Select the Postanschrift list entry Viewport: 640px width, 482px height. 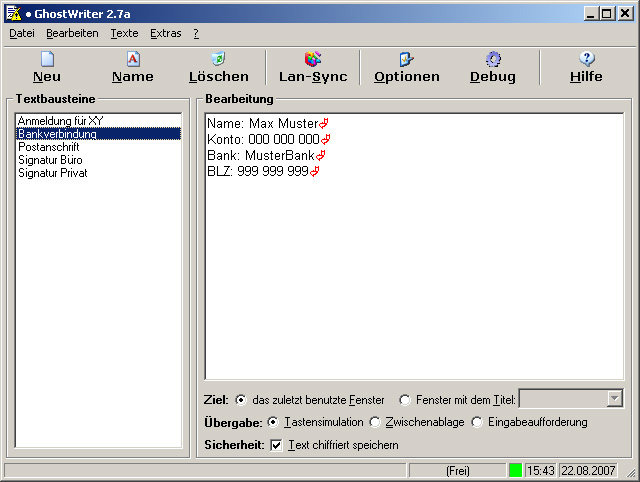pyautogui.click(x=98, y=147)
